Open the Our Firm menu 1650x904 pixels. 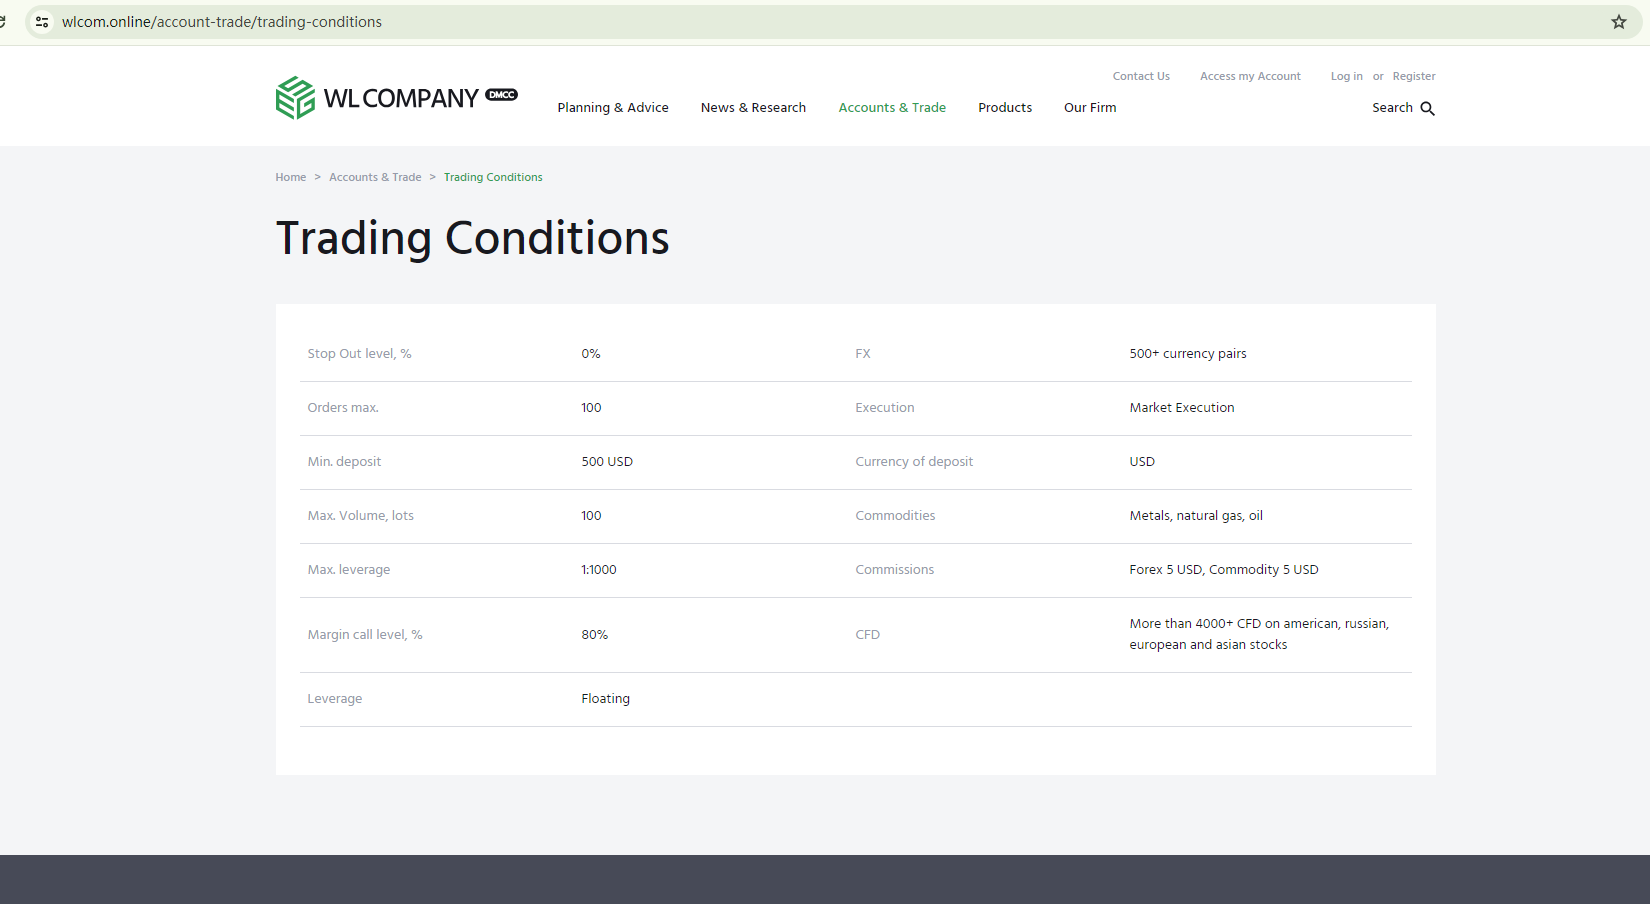[x=1090, y=108]
